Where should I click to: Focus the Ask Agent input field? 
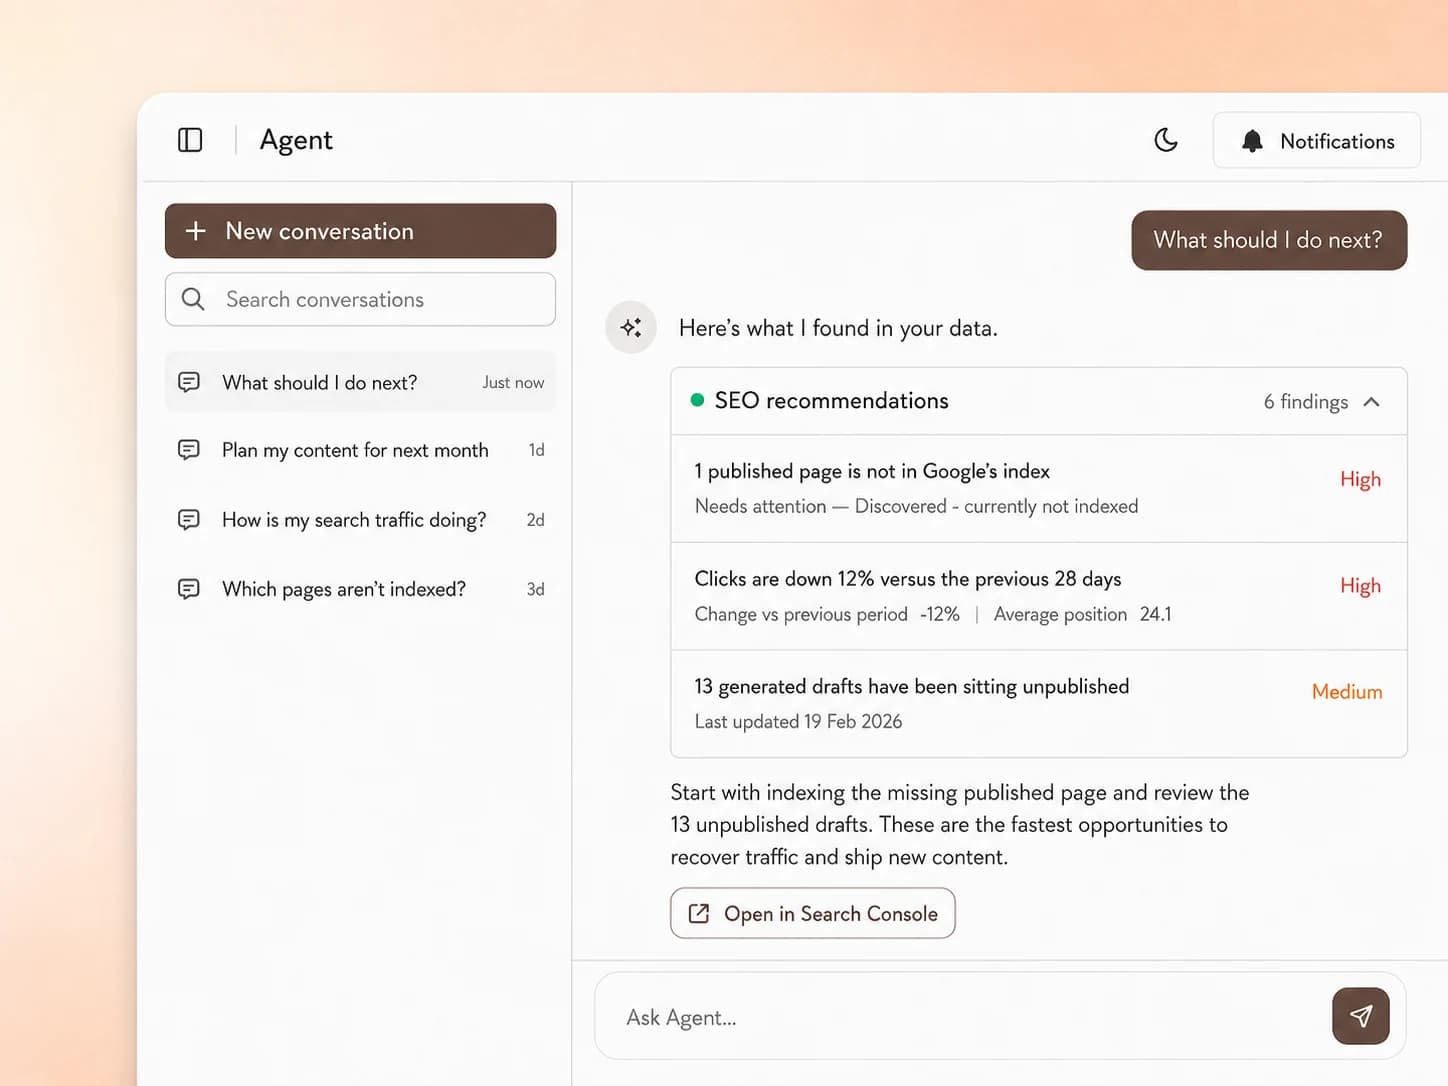(x=970, y=1017)
